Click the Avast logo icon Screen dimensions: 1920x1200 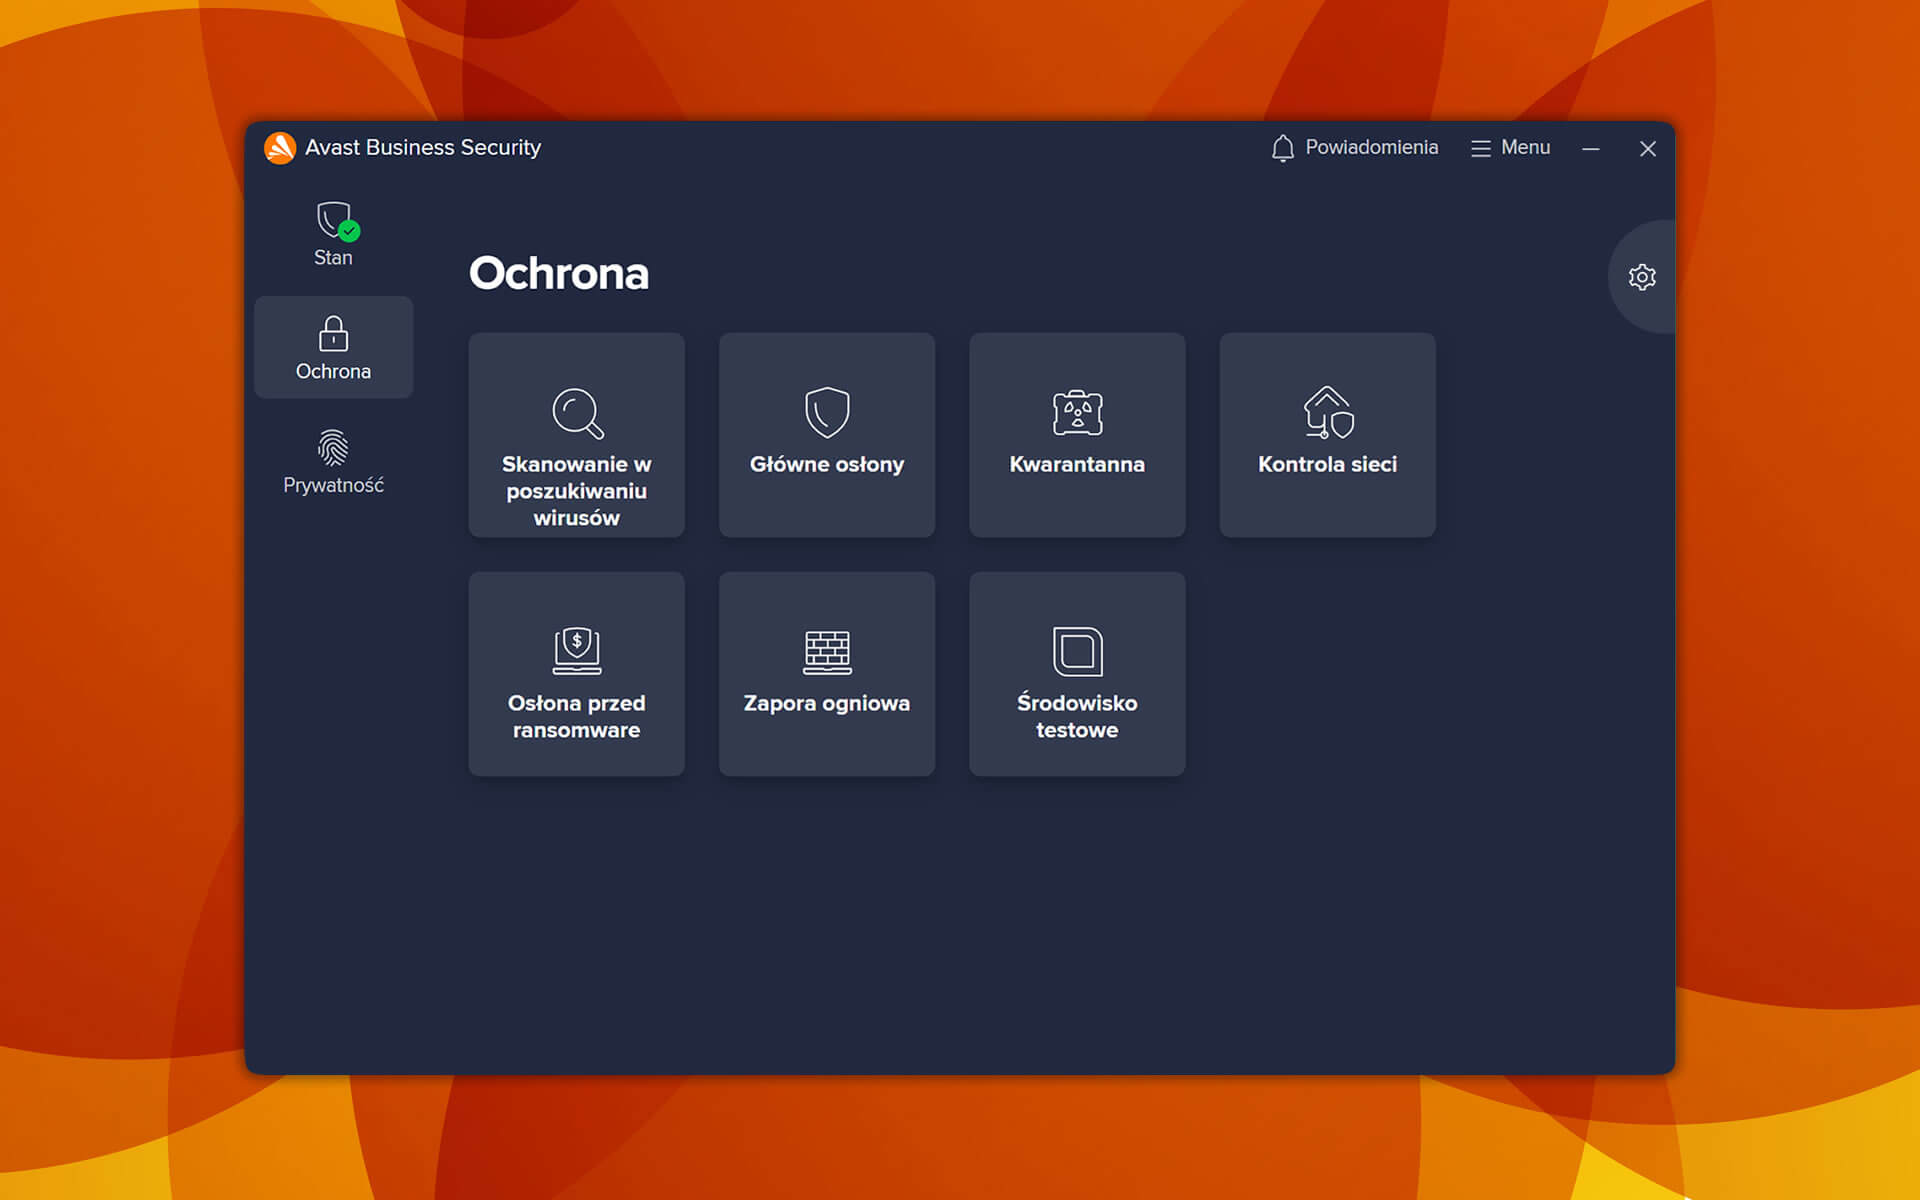pyautogui.click(x=280, y=148)
